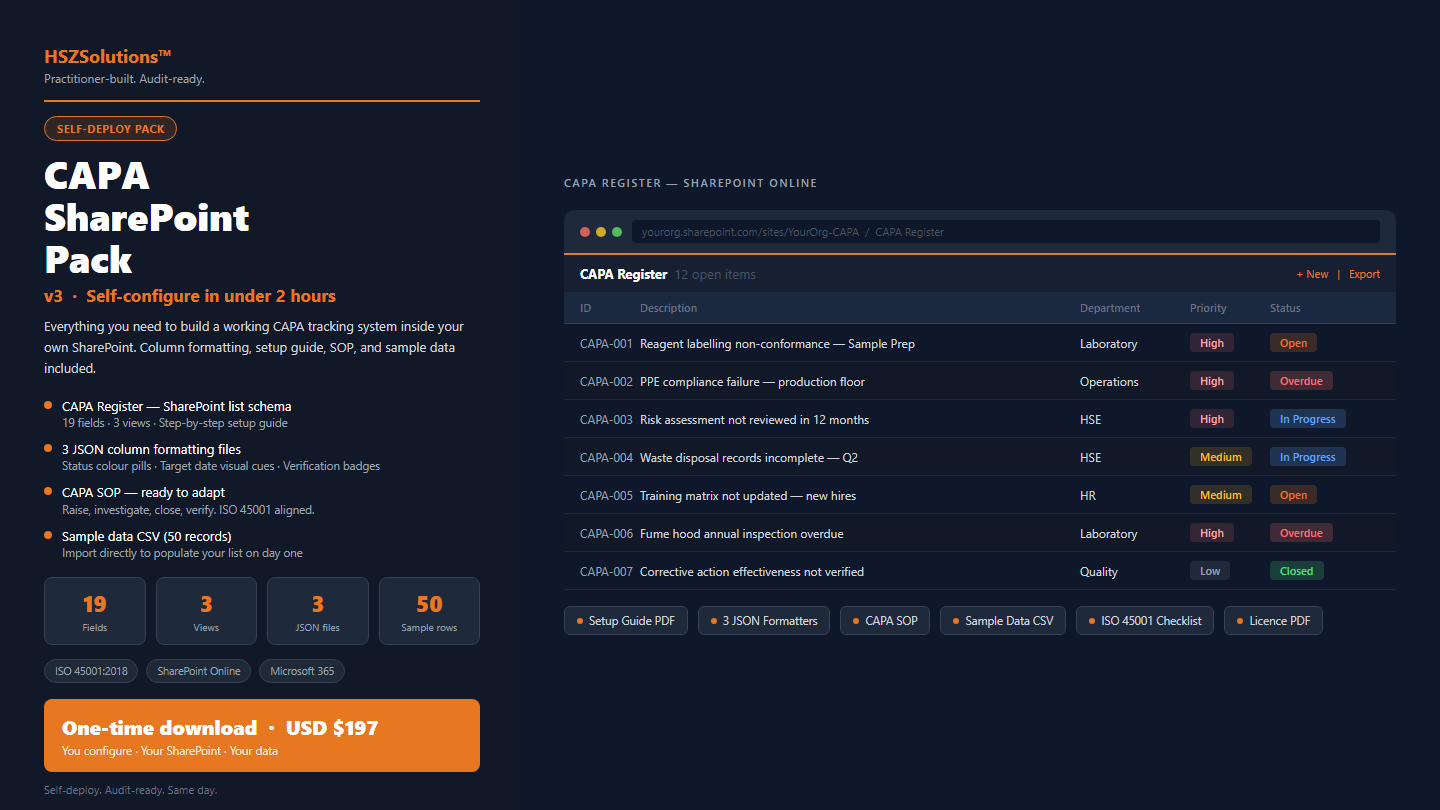This screenshot has width=1440, height=810.
Task: Click the Overdue status pill for CAPA-002
Action: click(1301, 381)
